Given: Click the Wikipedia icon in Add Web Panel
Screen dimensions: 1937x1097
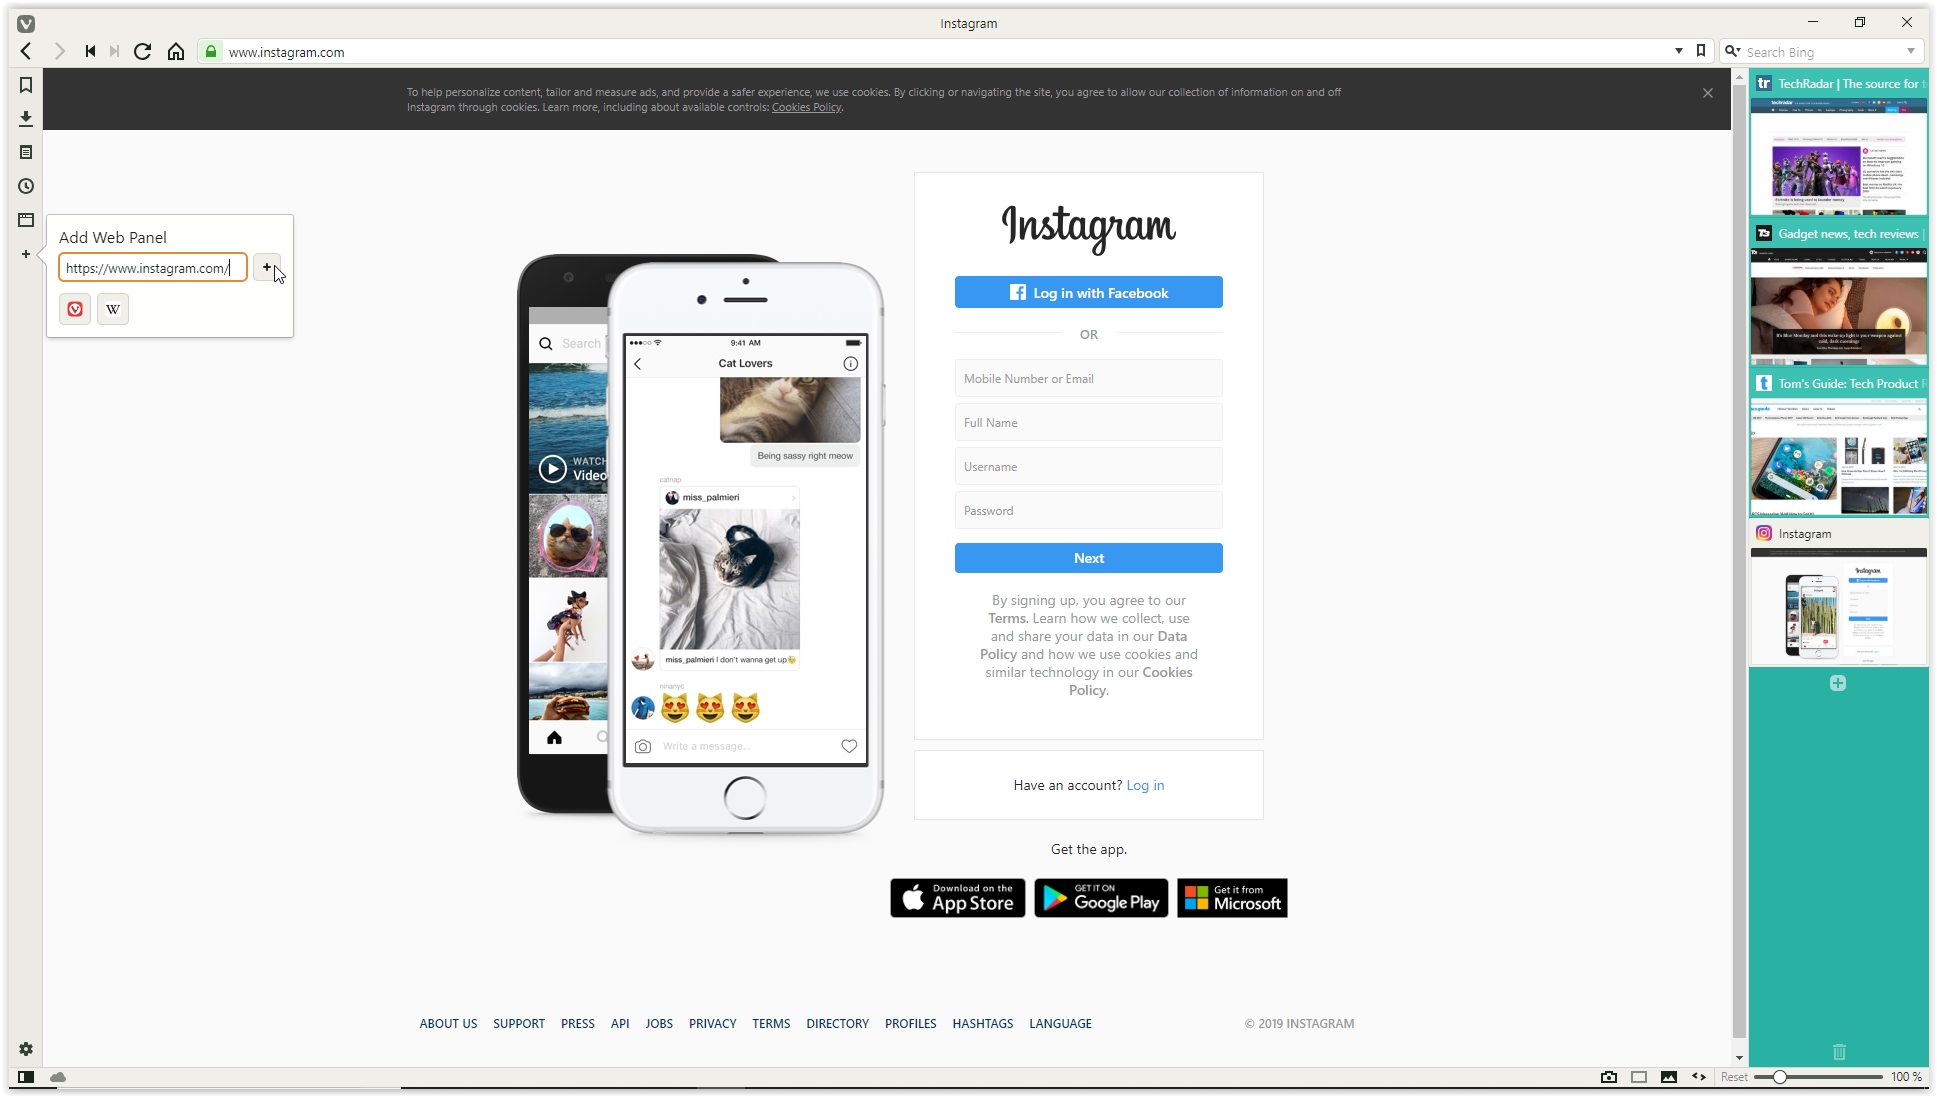Looking at the screenshot, I should pos(113,308).
